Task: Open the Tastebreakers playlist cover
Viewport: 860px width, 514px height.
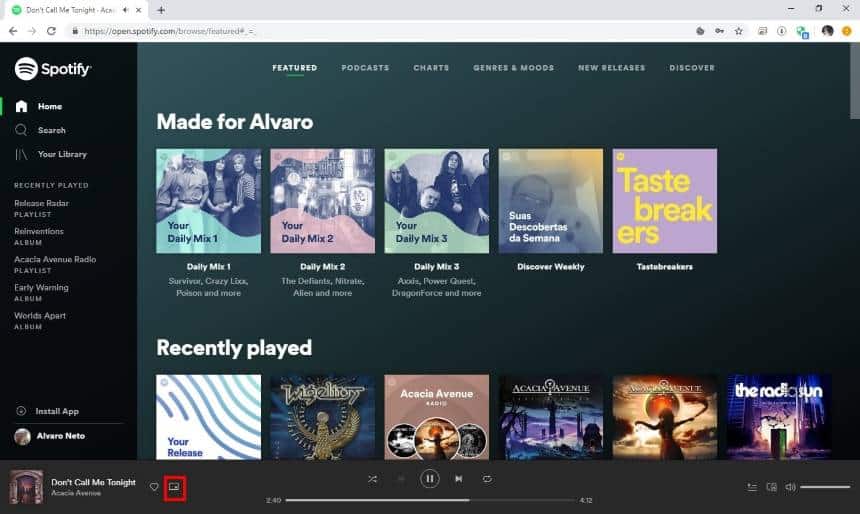Action: tap(665, 201)
